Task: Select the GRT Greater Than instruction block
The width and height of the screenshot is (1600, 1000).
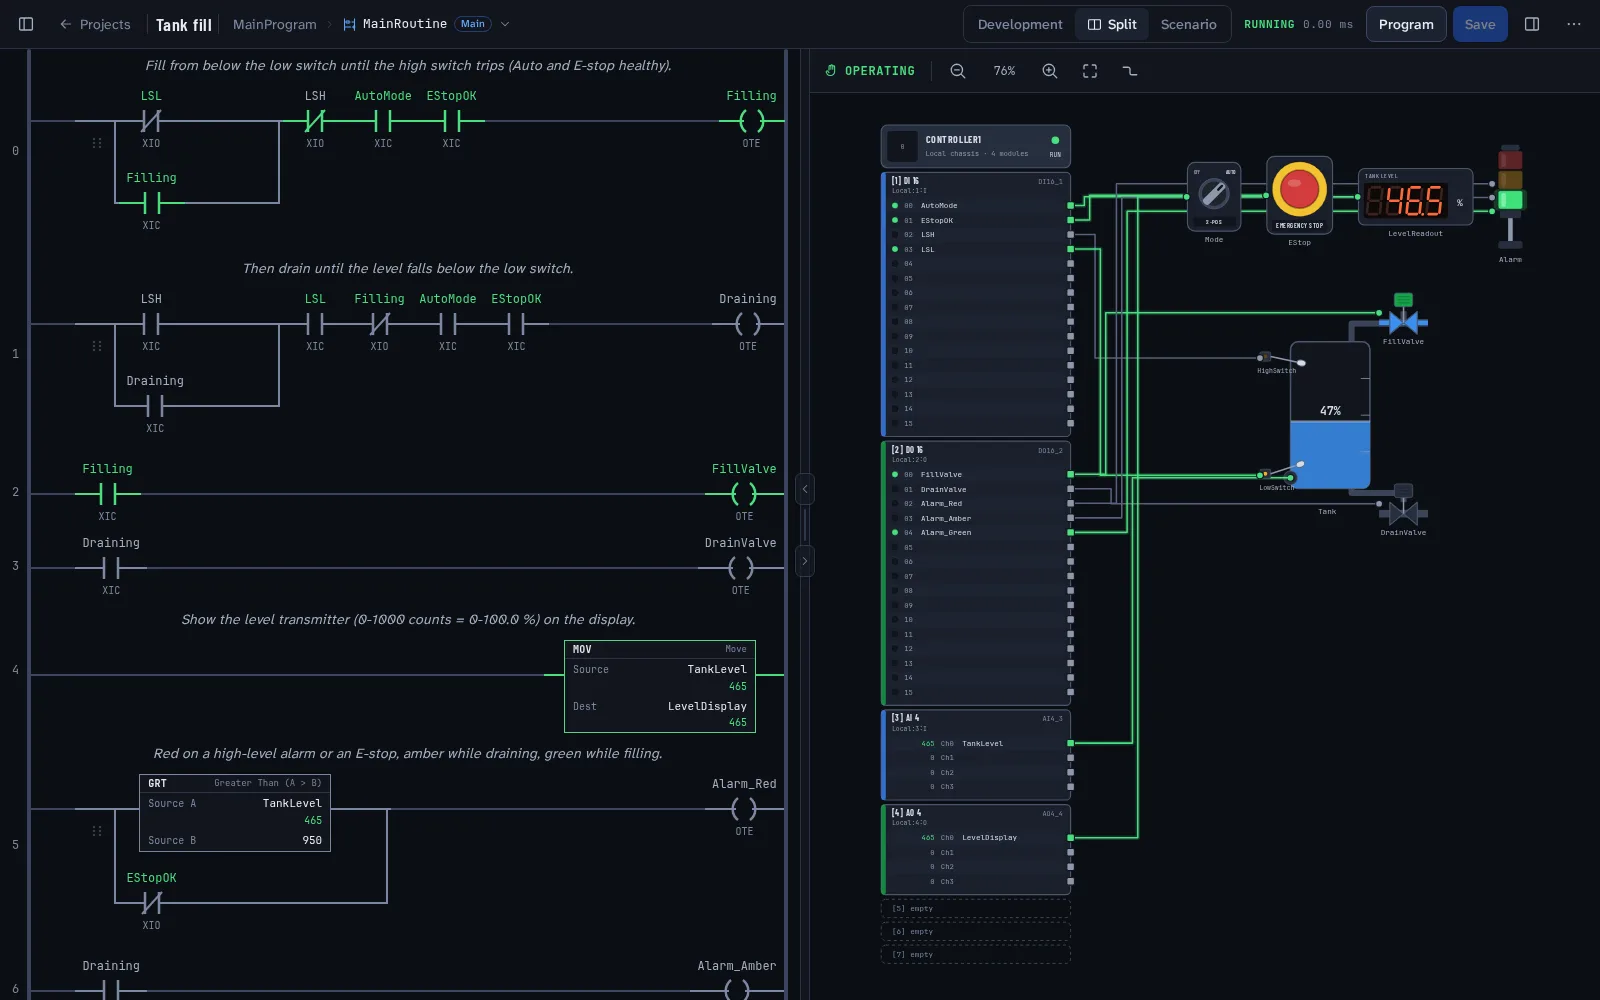Action: (x=235, y=813)
